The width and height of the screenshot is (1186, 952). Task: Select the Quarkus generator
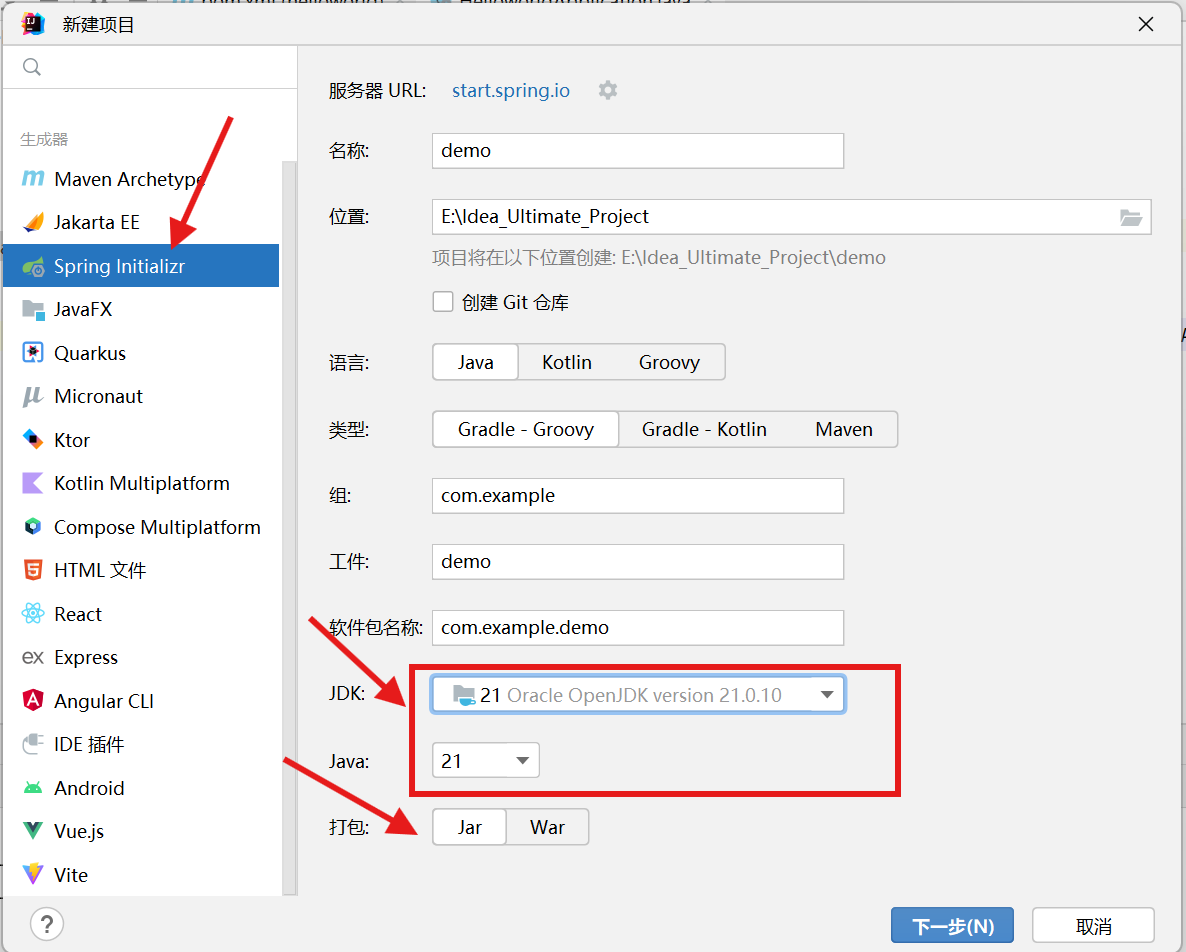pos(141,353)
